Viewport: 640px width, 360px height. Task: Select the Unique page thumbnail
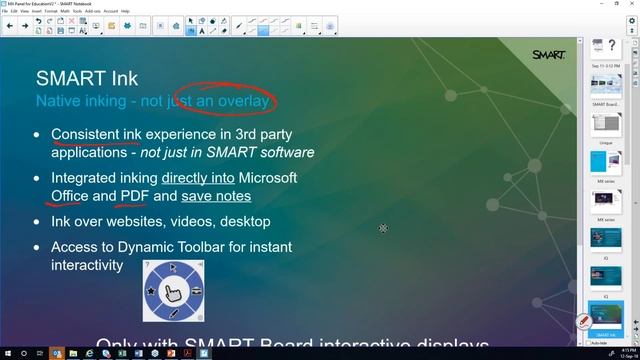click(x=606, y=124)
